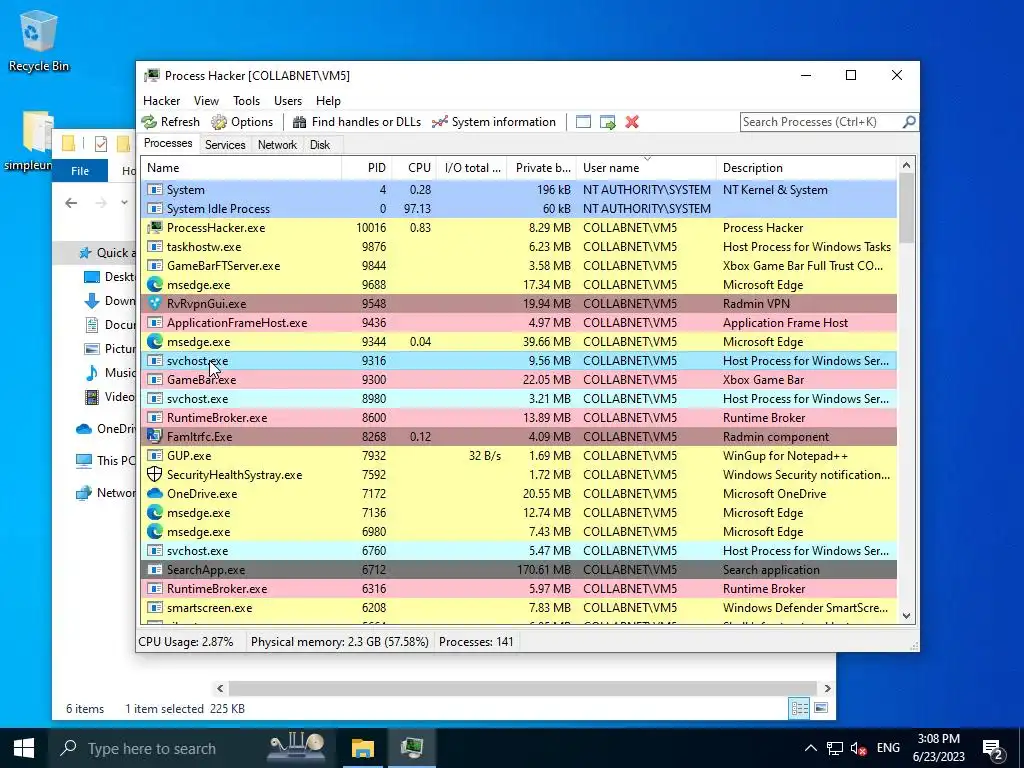The height and width of the screenshot is (768, 1024).
Task: Click the File Explorer back arrow
Action: [71, 203]
